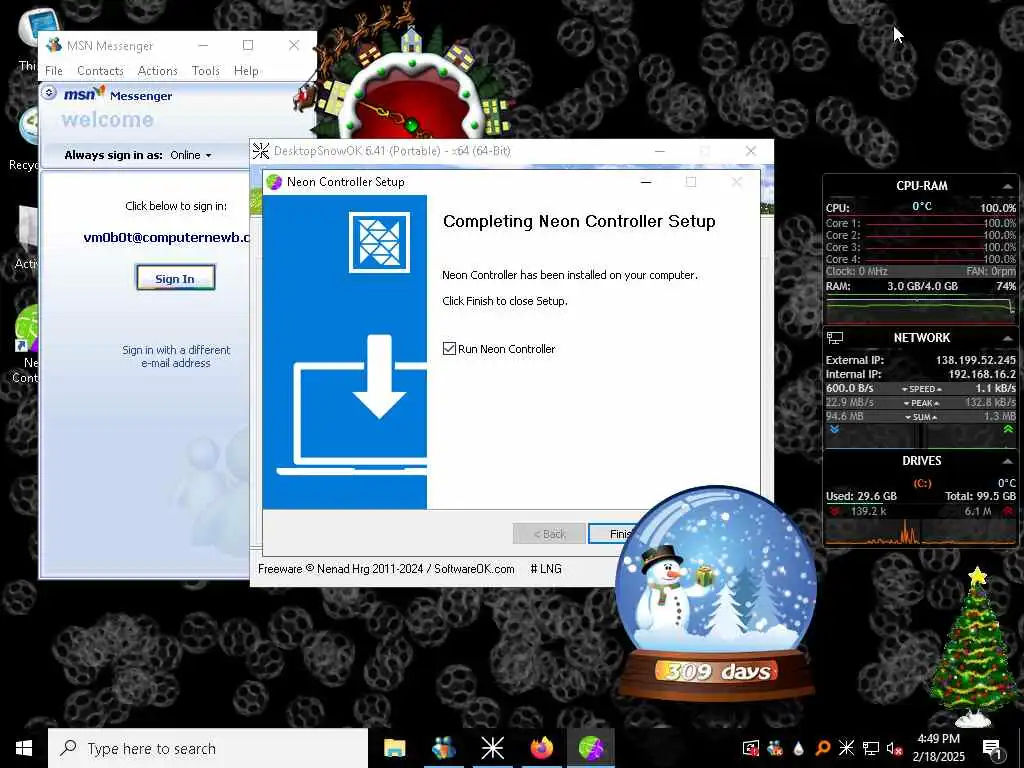Image resolution: width=1024 pixels, height=768 pixels.
Task: Click the network tray icon
Action: pos(871,748)
